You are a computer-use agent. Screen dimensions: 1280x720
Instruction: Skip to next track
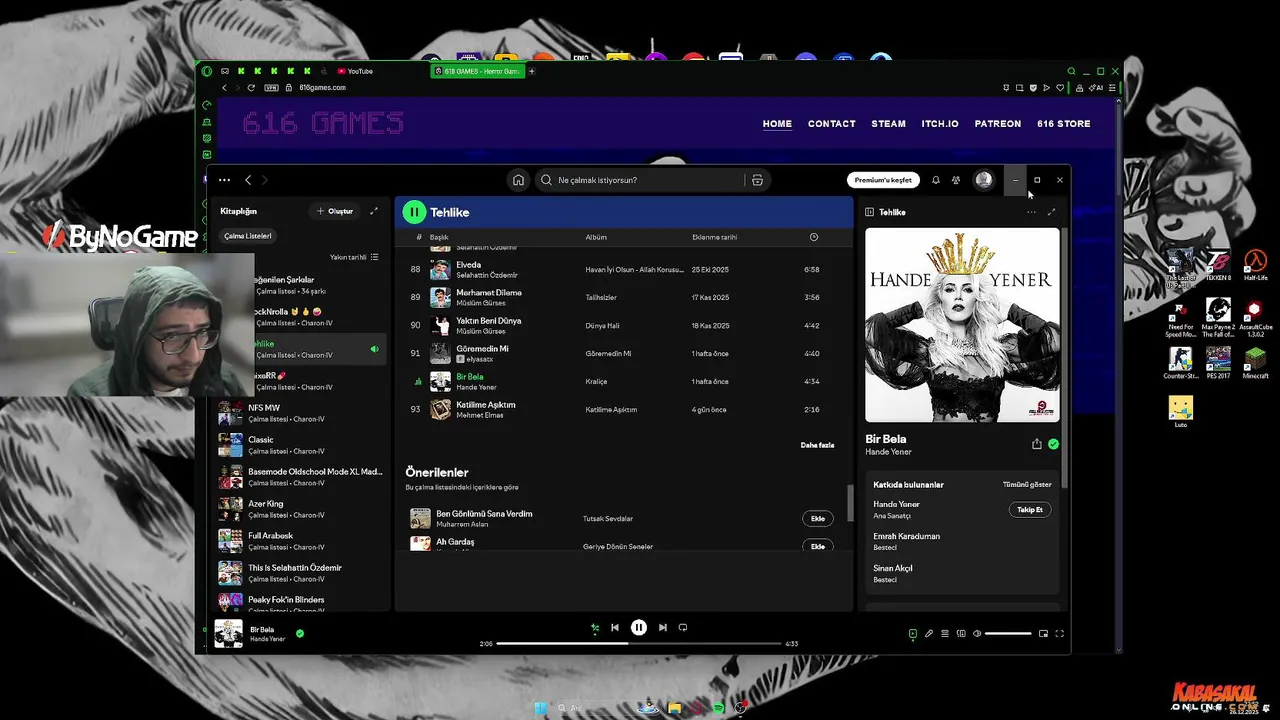click(662, 628)
